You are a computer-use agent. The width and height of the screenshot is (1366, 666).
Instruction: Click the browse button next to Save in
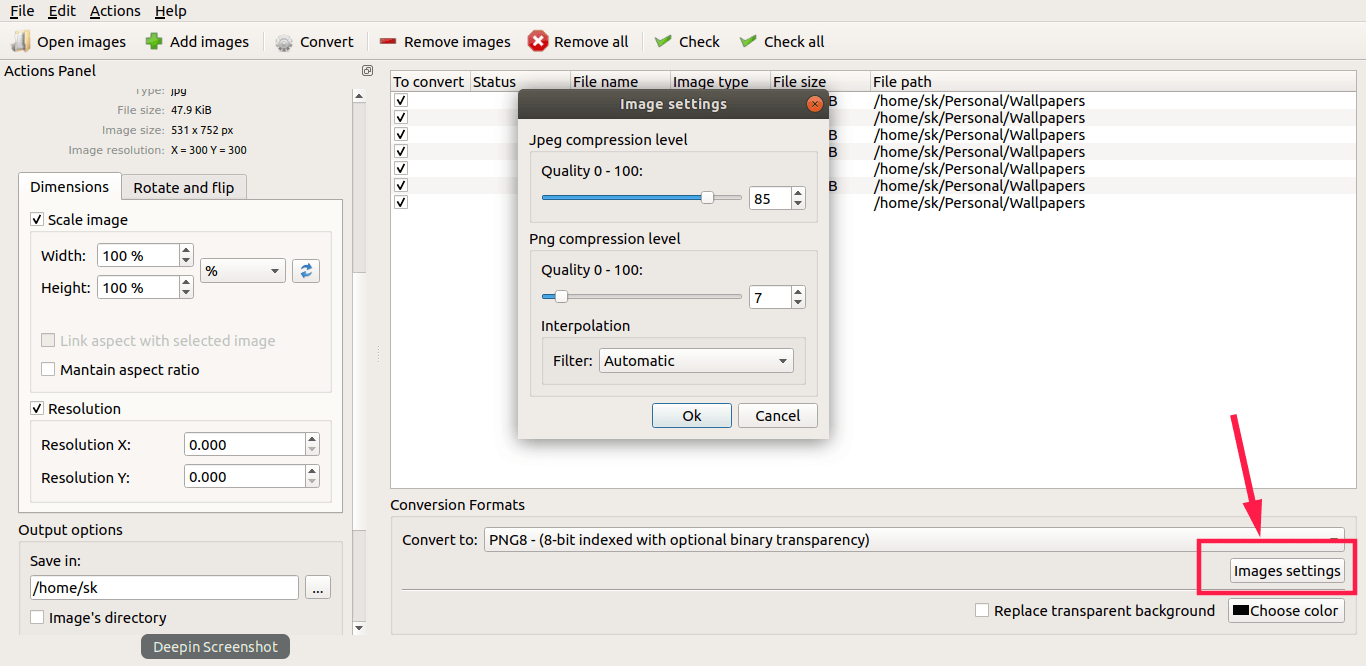click(x=318, y=587)
